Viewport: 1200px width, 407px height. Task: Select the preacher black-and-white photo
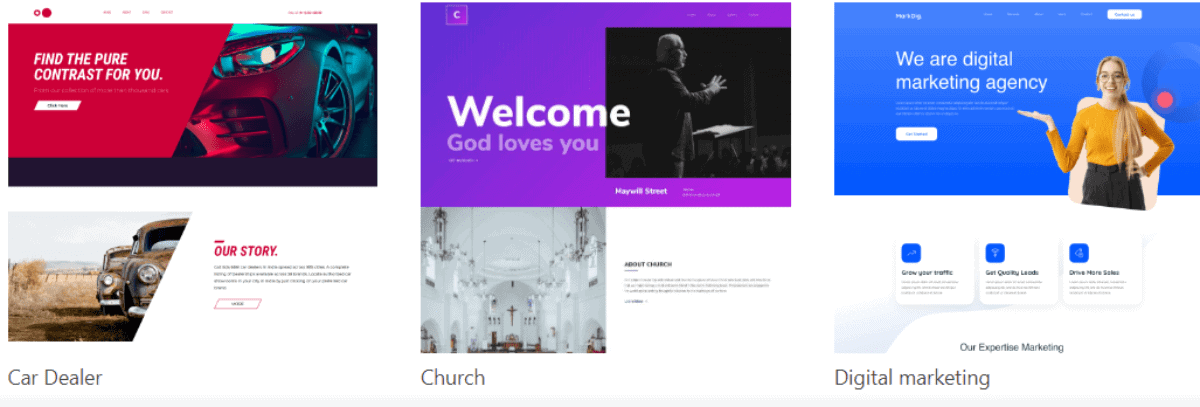coord(698,102)
